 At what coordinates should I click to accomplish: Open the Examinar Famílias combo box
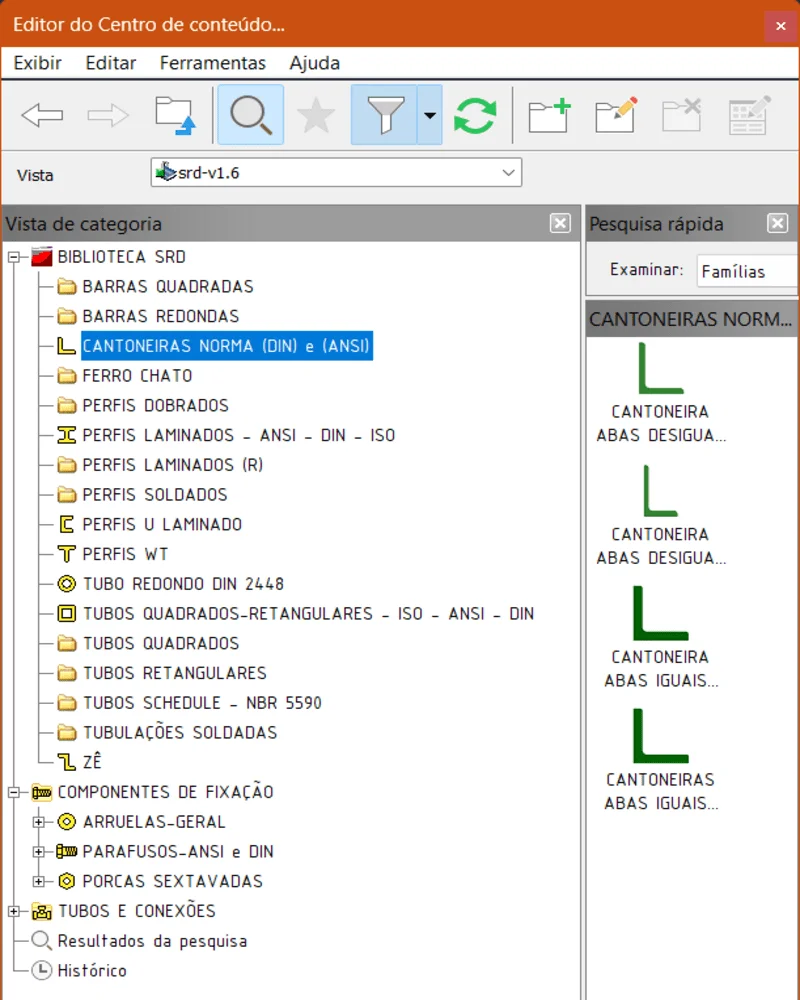pyautogui.click(x=746, y=271)
